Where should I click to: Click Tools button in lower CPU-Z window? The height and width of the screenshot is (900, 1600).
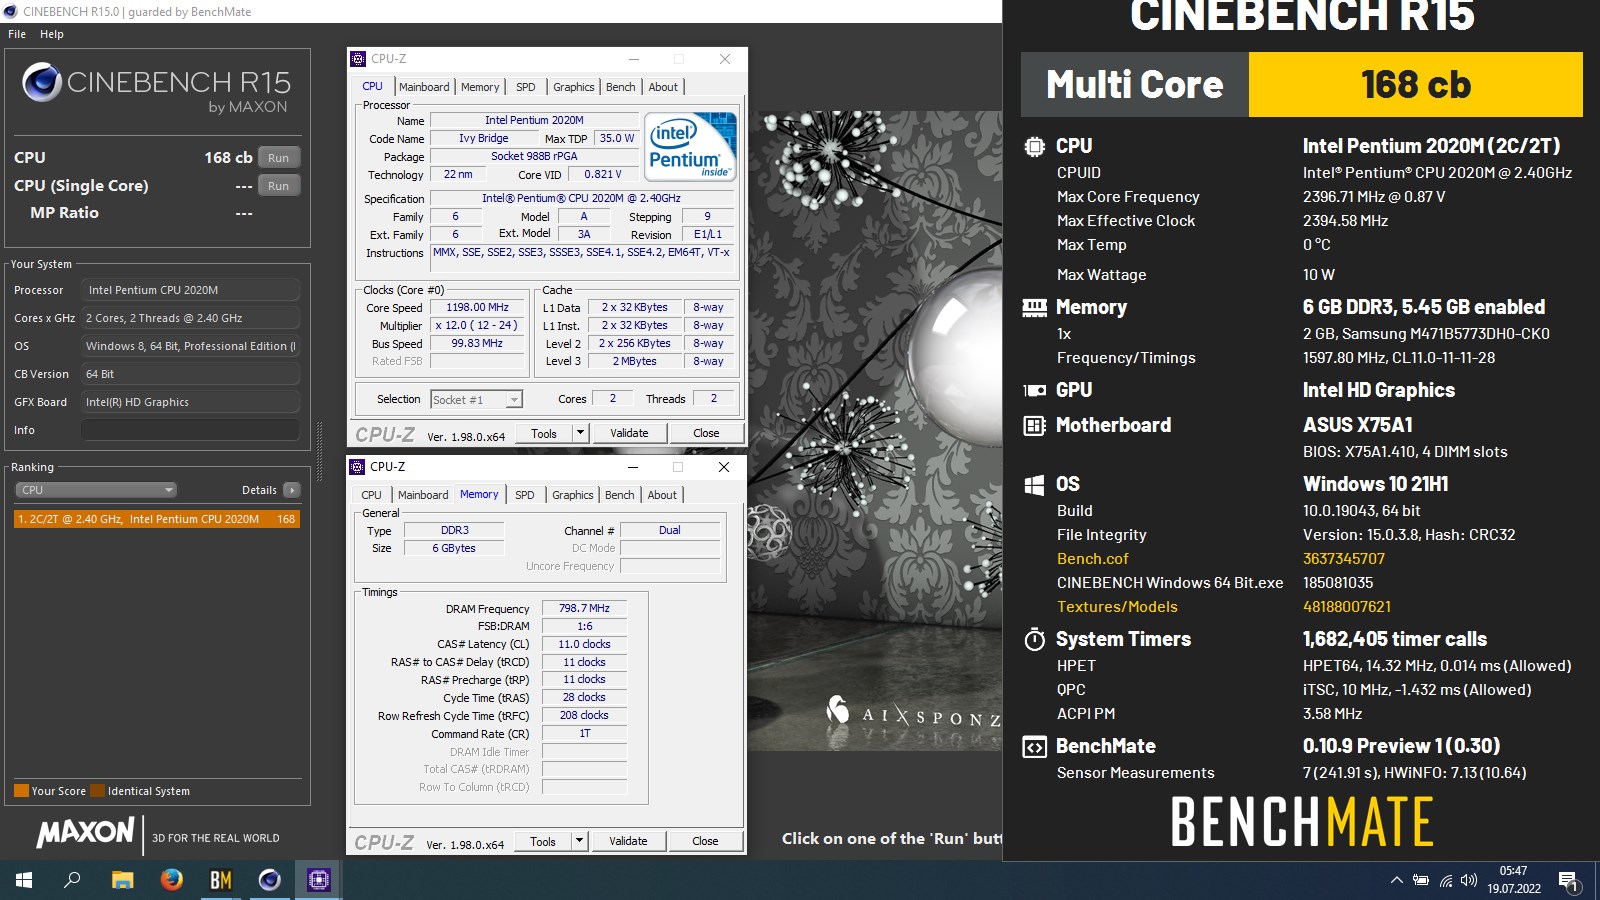click(x=543, y=841)
